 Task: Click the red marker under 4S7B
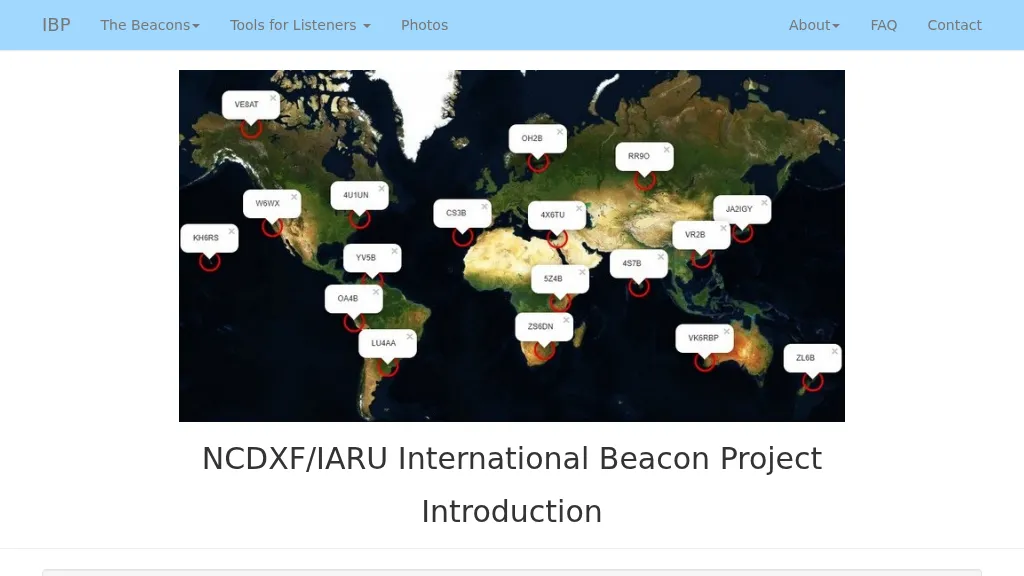639,287
